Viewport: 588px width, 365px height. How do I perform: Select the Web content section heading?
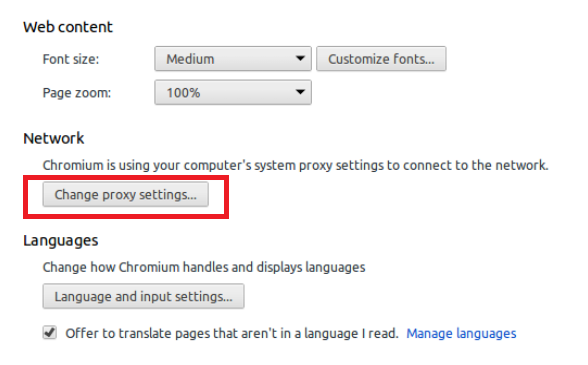pyautogui.click(x=68, y=27)
